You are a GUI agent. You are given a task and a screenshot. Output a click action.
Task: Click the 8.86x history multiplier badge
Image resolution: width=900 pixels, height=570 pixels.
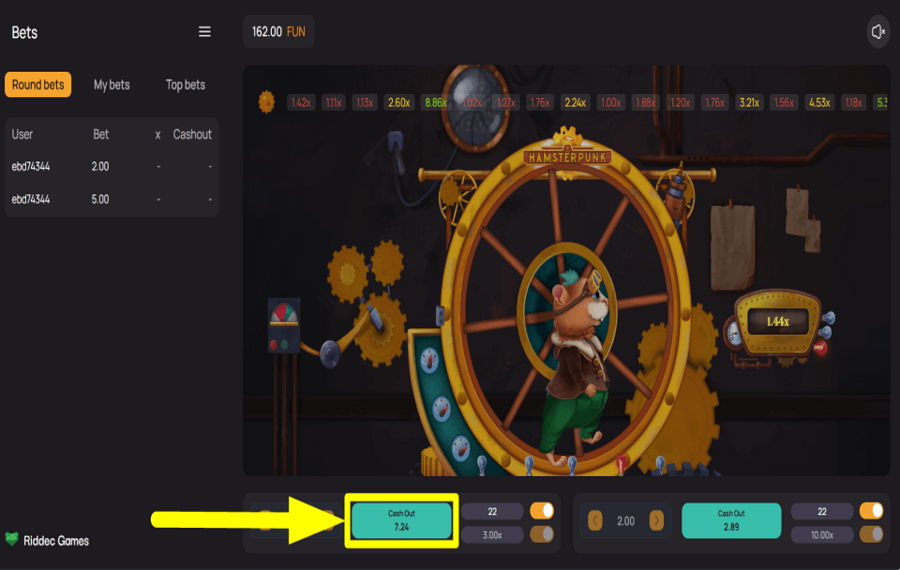(435, 102)
